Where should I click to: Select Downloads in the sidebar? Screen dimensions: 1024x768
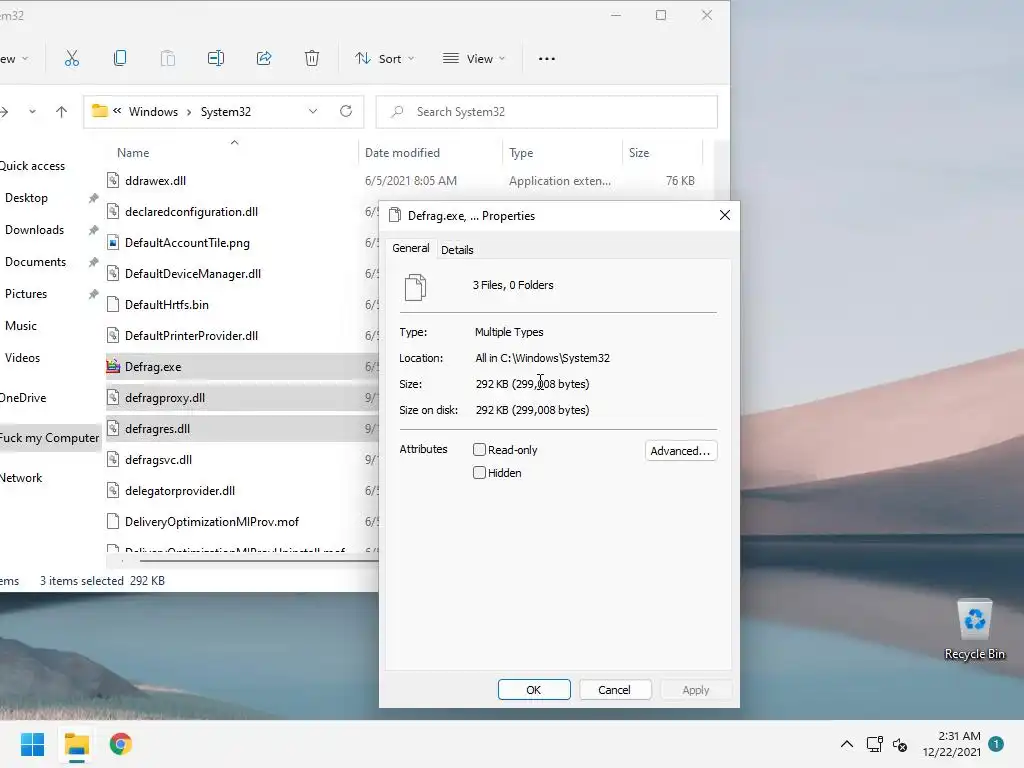tap(35, 230)
